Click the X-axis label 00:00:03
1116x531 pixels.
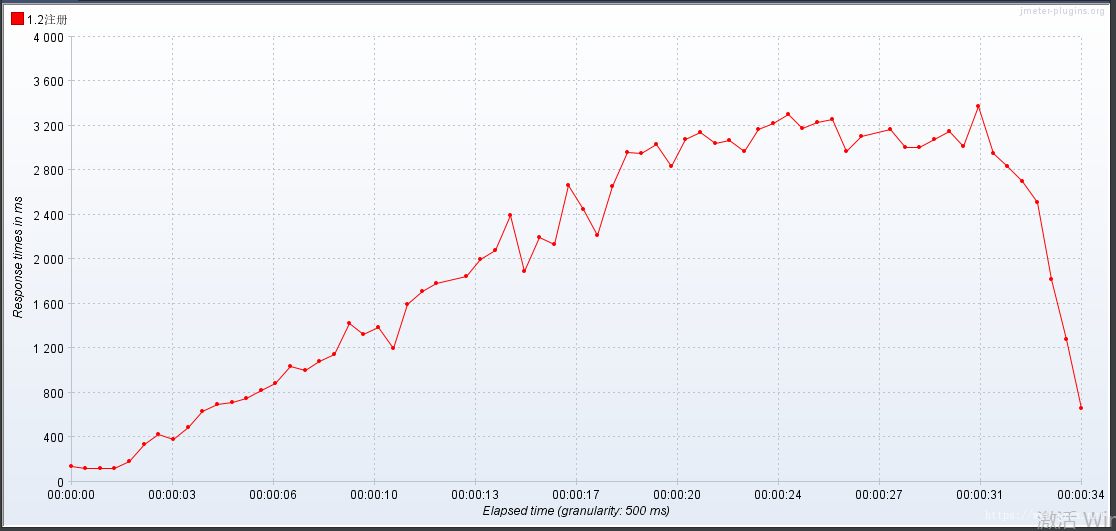coord(172,495)
